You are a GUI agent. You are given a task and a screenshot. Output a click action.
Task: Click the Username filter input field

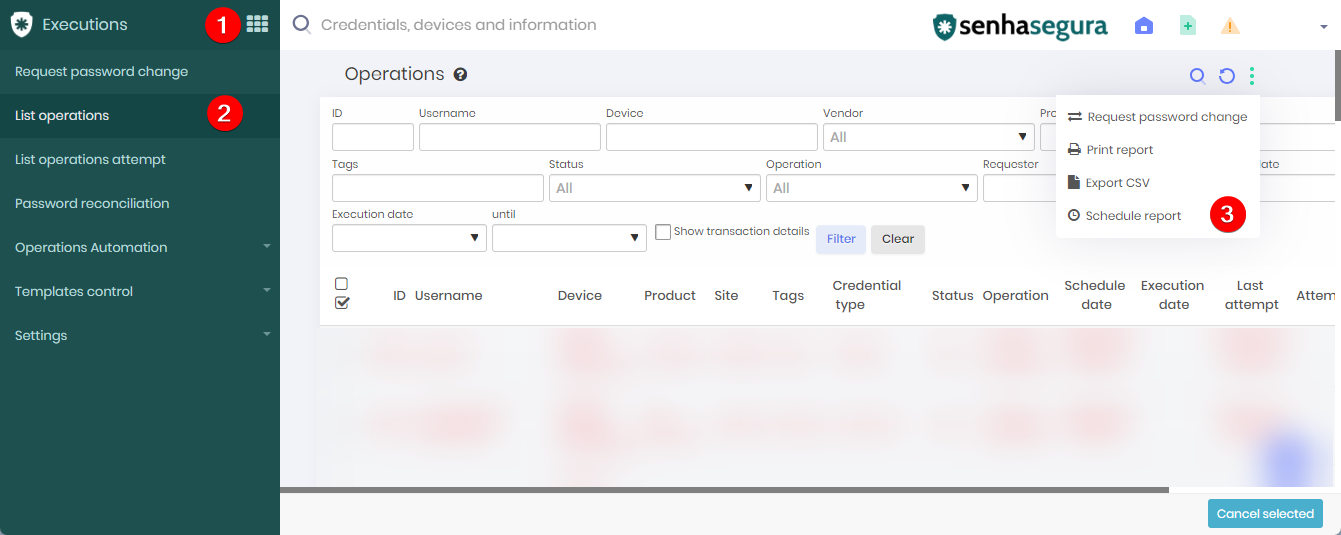(x=510, y=137)
